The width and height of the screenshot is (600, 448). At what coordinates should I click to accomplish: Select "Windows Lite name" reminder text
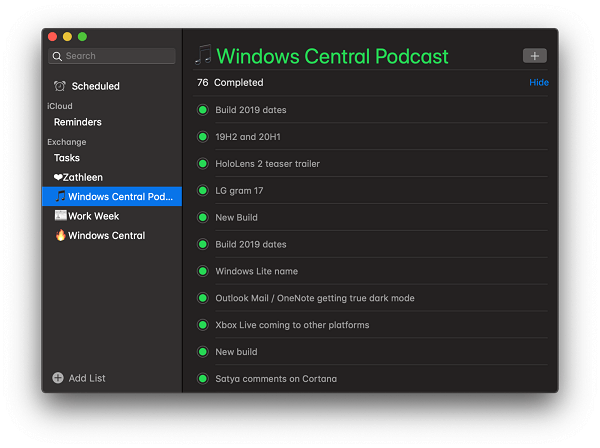click(x=256, y=271)
